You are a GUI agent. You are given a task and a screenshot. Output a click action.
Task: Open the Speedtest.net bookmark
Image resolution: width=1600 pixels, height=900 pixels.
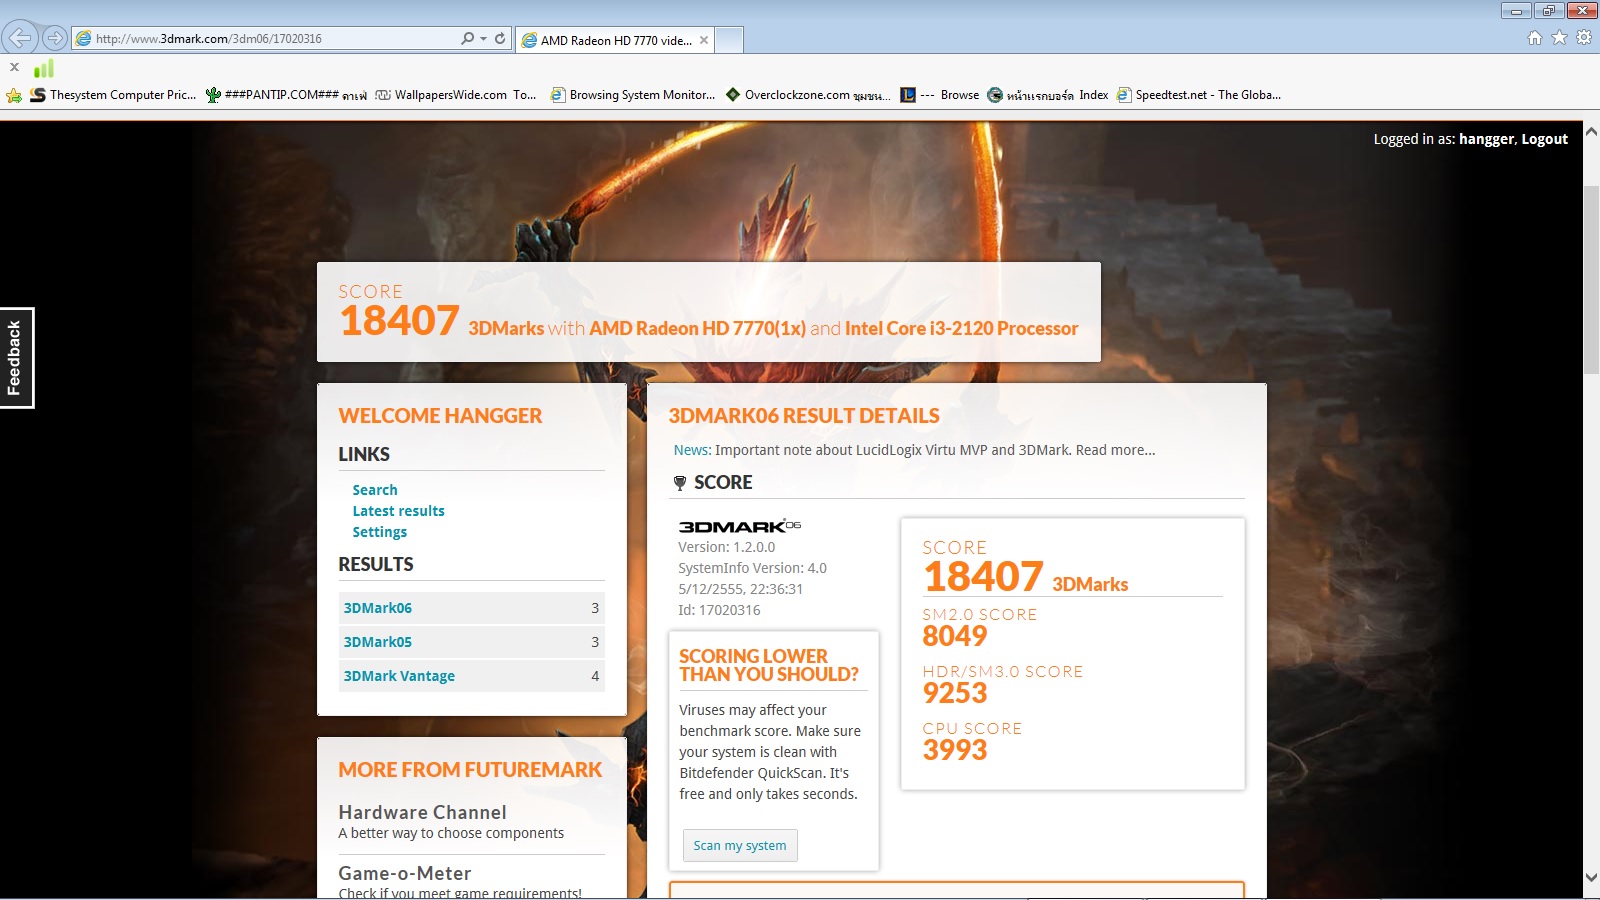click(x=1199, y=95)
